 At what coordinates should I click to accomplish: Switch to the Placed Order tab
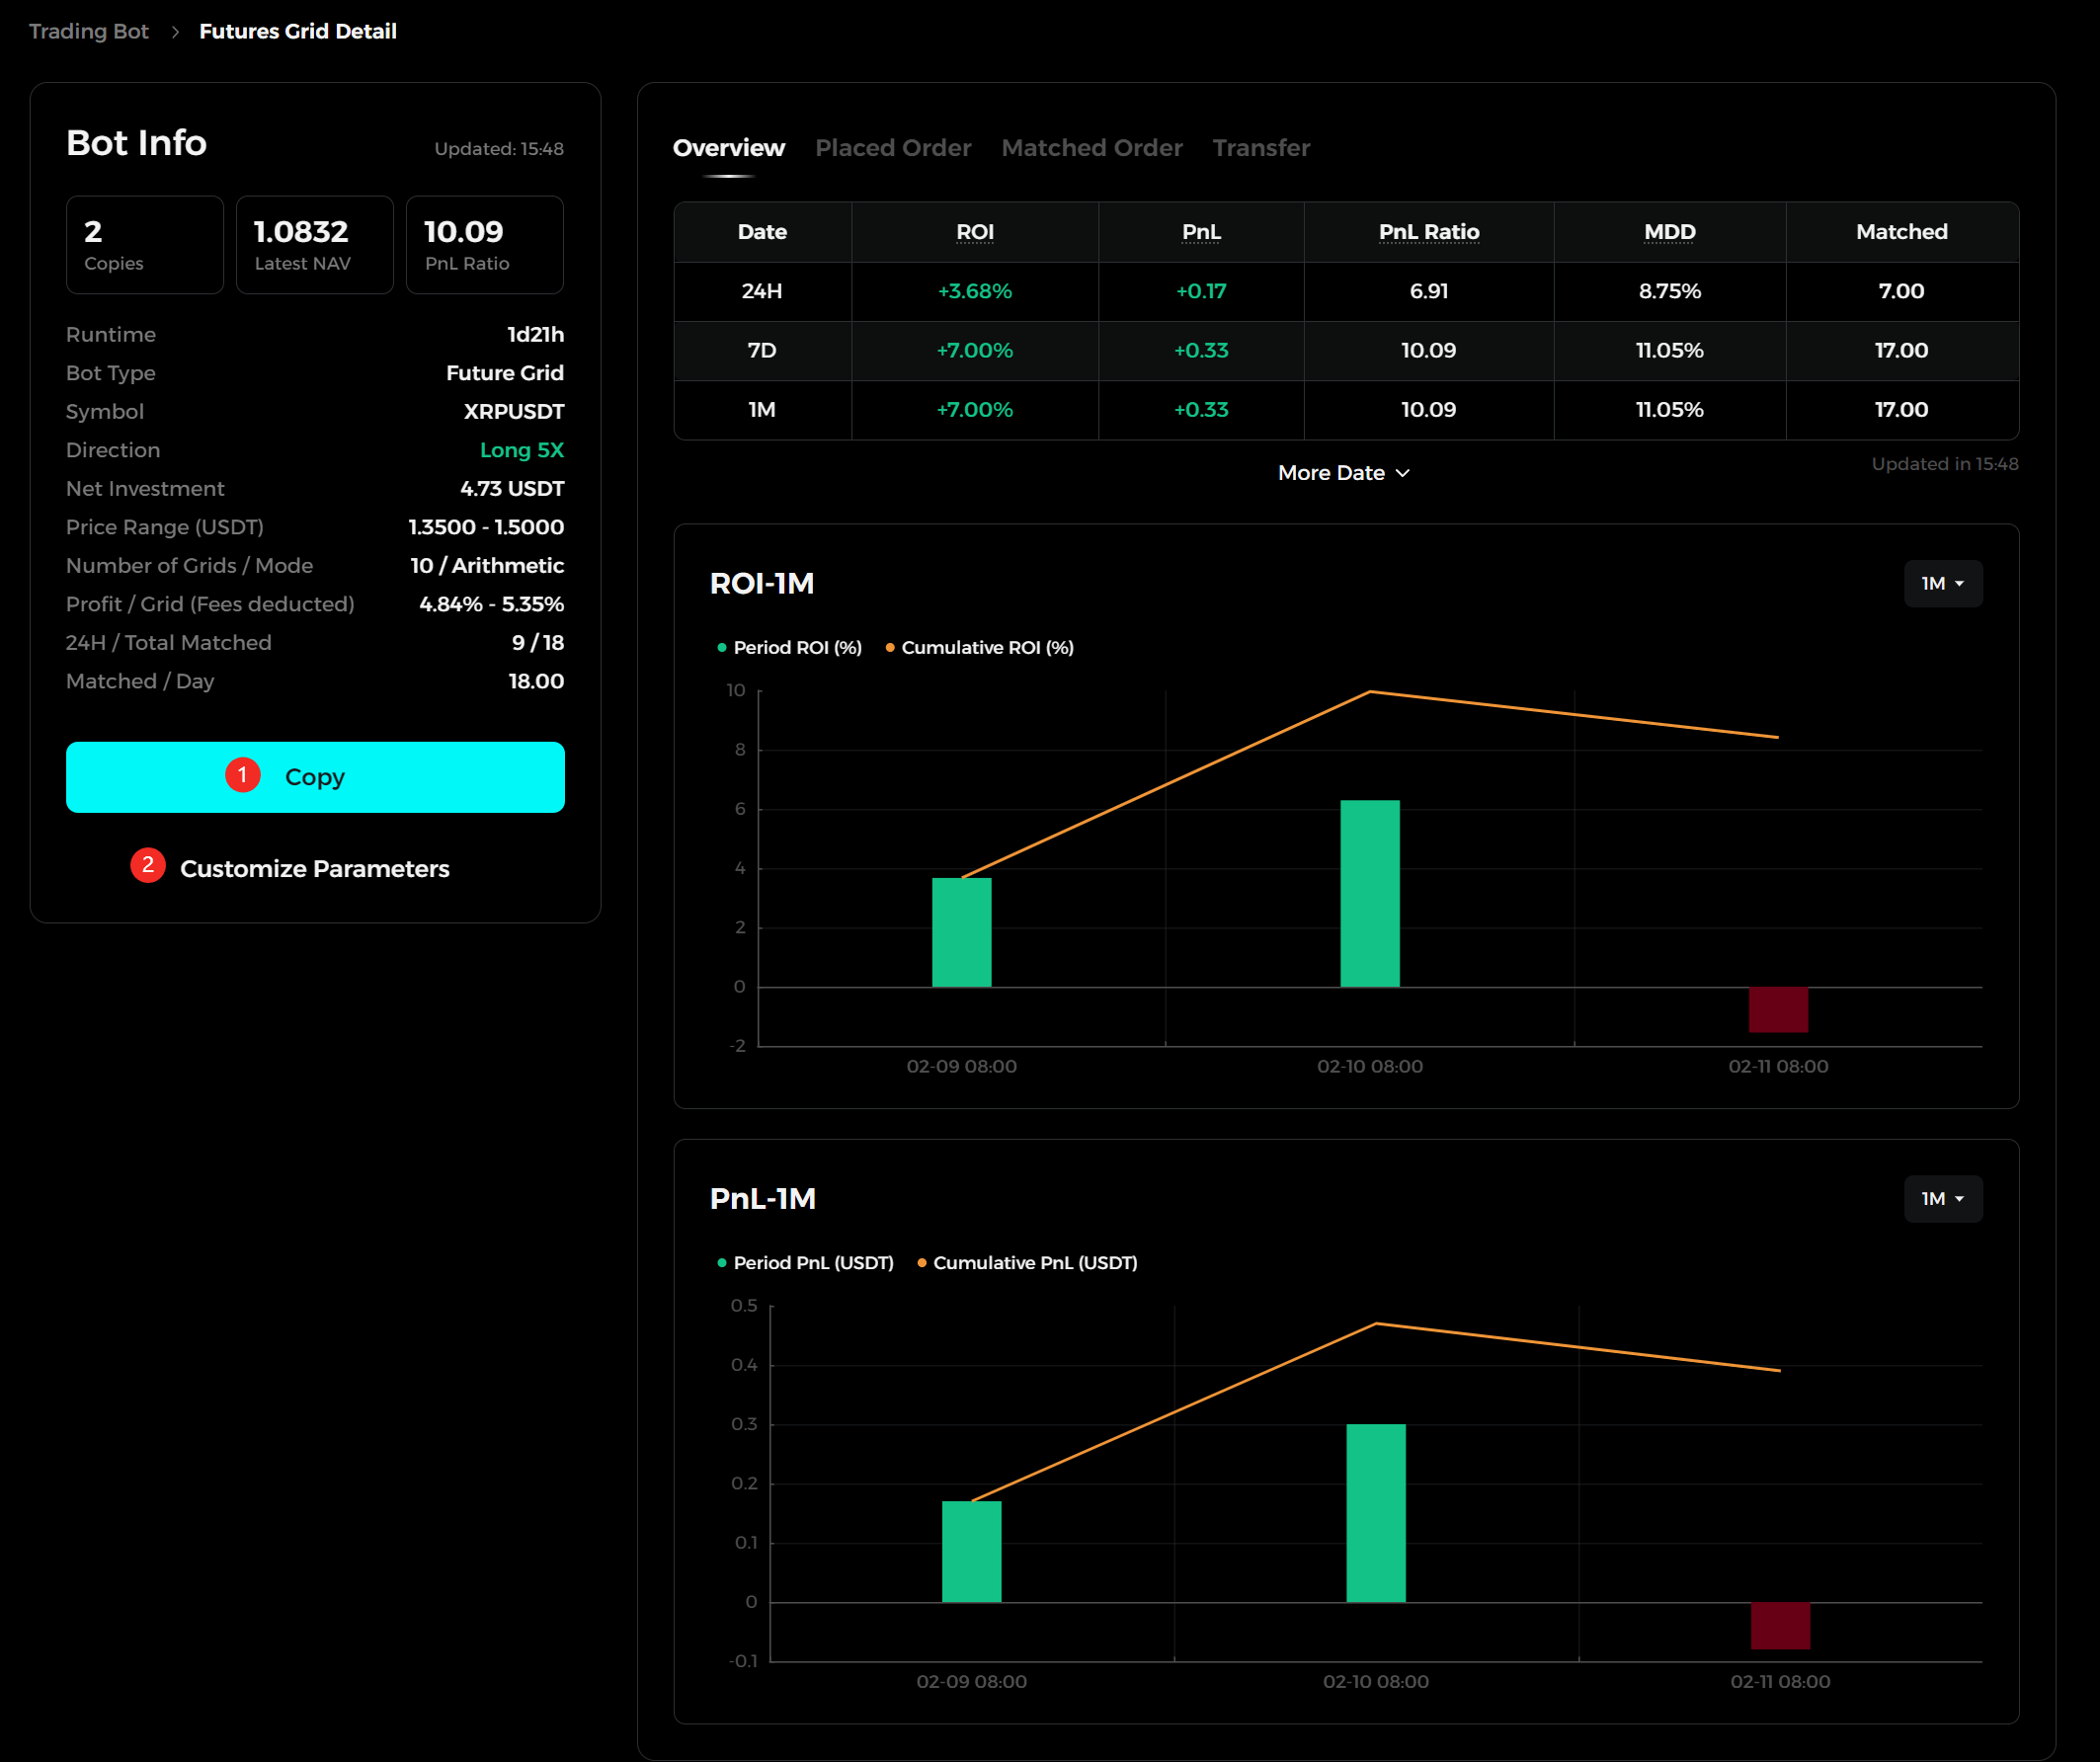click(893, 148)
